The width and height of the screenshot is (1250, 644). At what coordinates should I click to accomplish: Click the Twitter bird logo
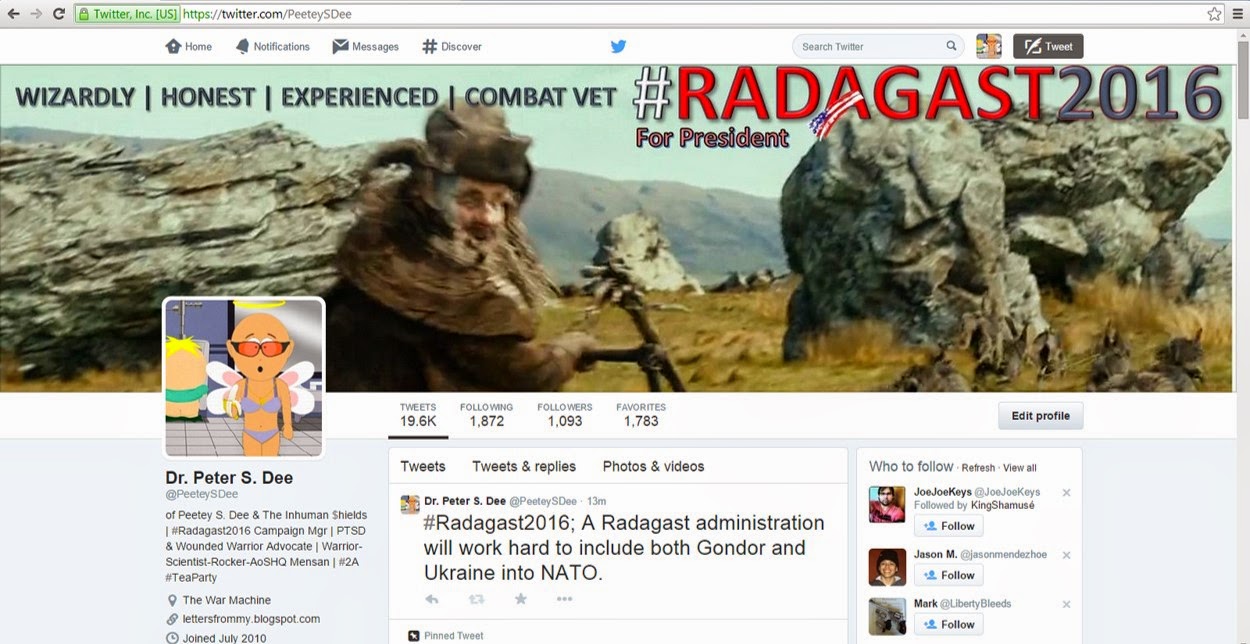[x=618, y=46]
